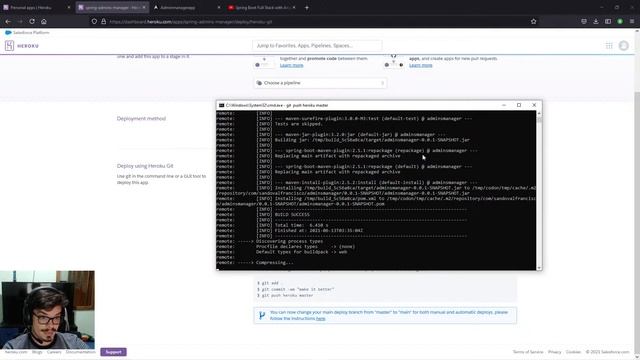640x360 pixels.
Task: Open the Pocket save icon in Firefox toolbar
Action: click(x=584, y=21)
